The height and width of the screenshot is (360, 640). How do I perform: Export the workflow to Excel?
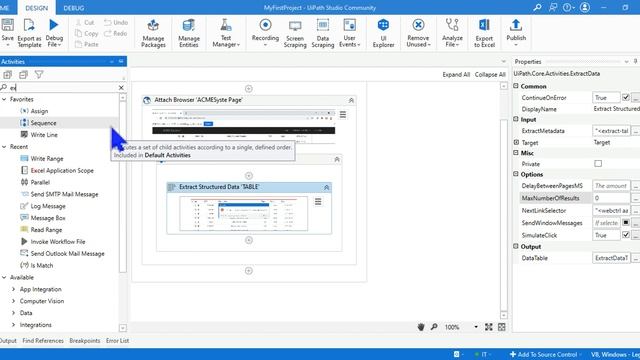(x=484, y=33)
